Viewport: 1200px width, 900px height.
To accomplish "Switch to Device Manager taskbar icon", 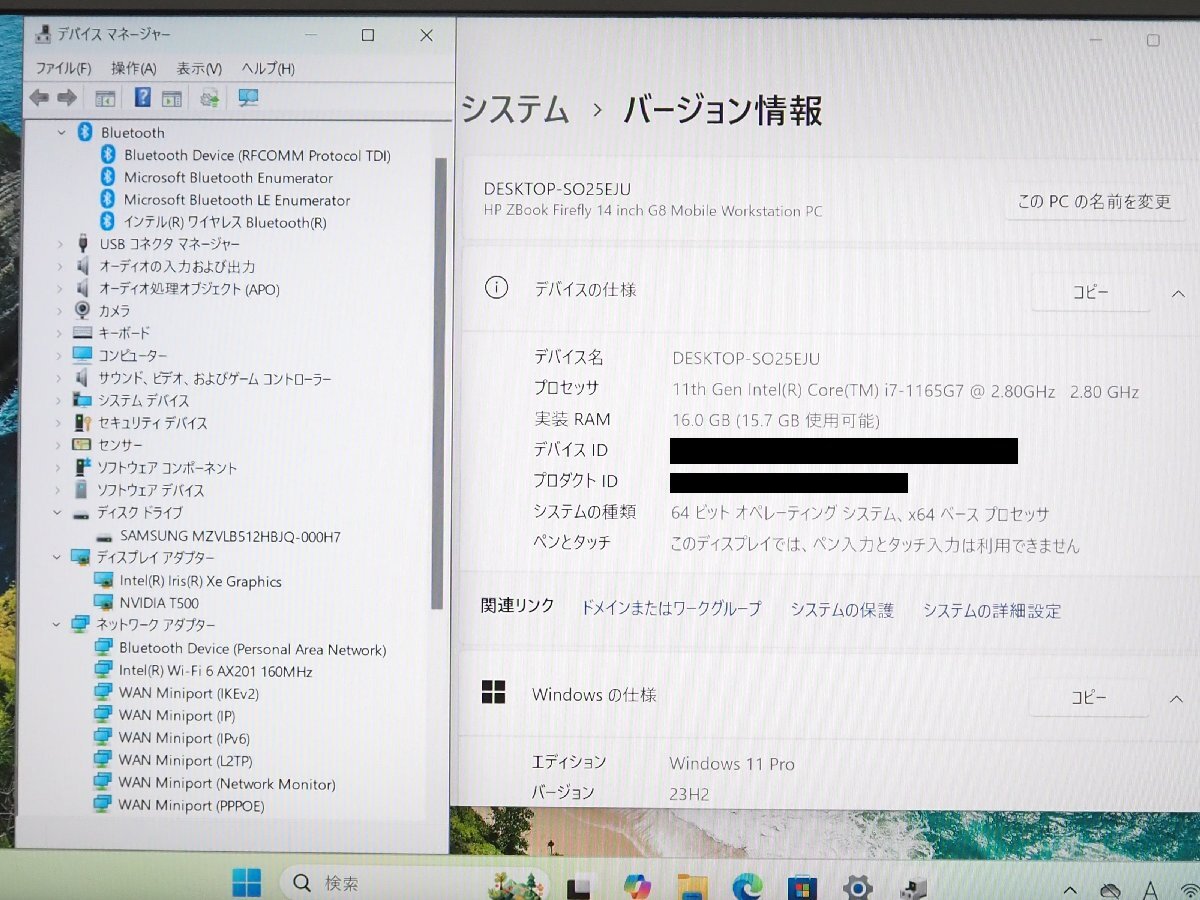I will pos(912,887).
